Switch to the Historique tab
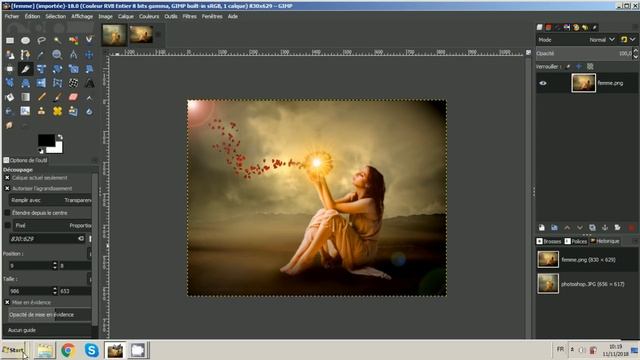640x360 pixels. 605,241
